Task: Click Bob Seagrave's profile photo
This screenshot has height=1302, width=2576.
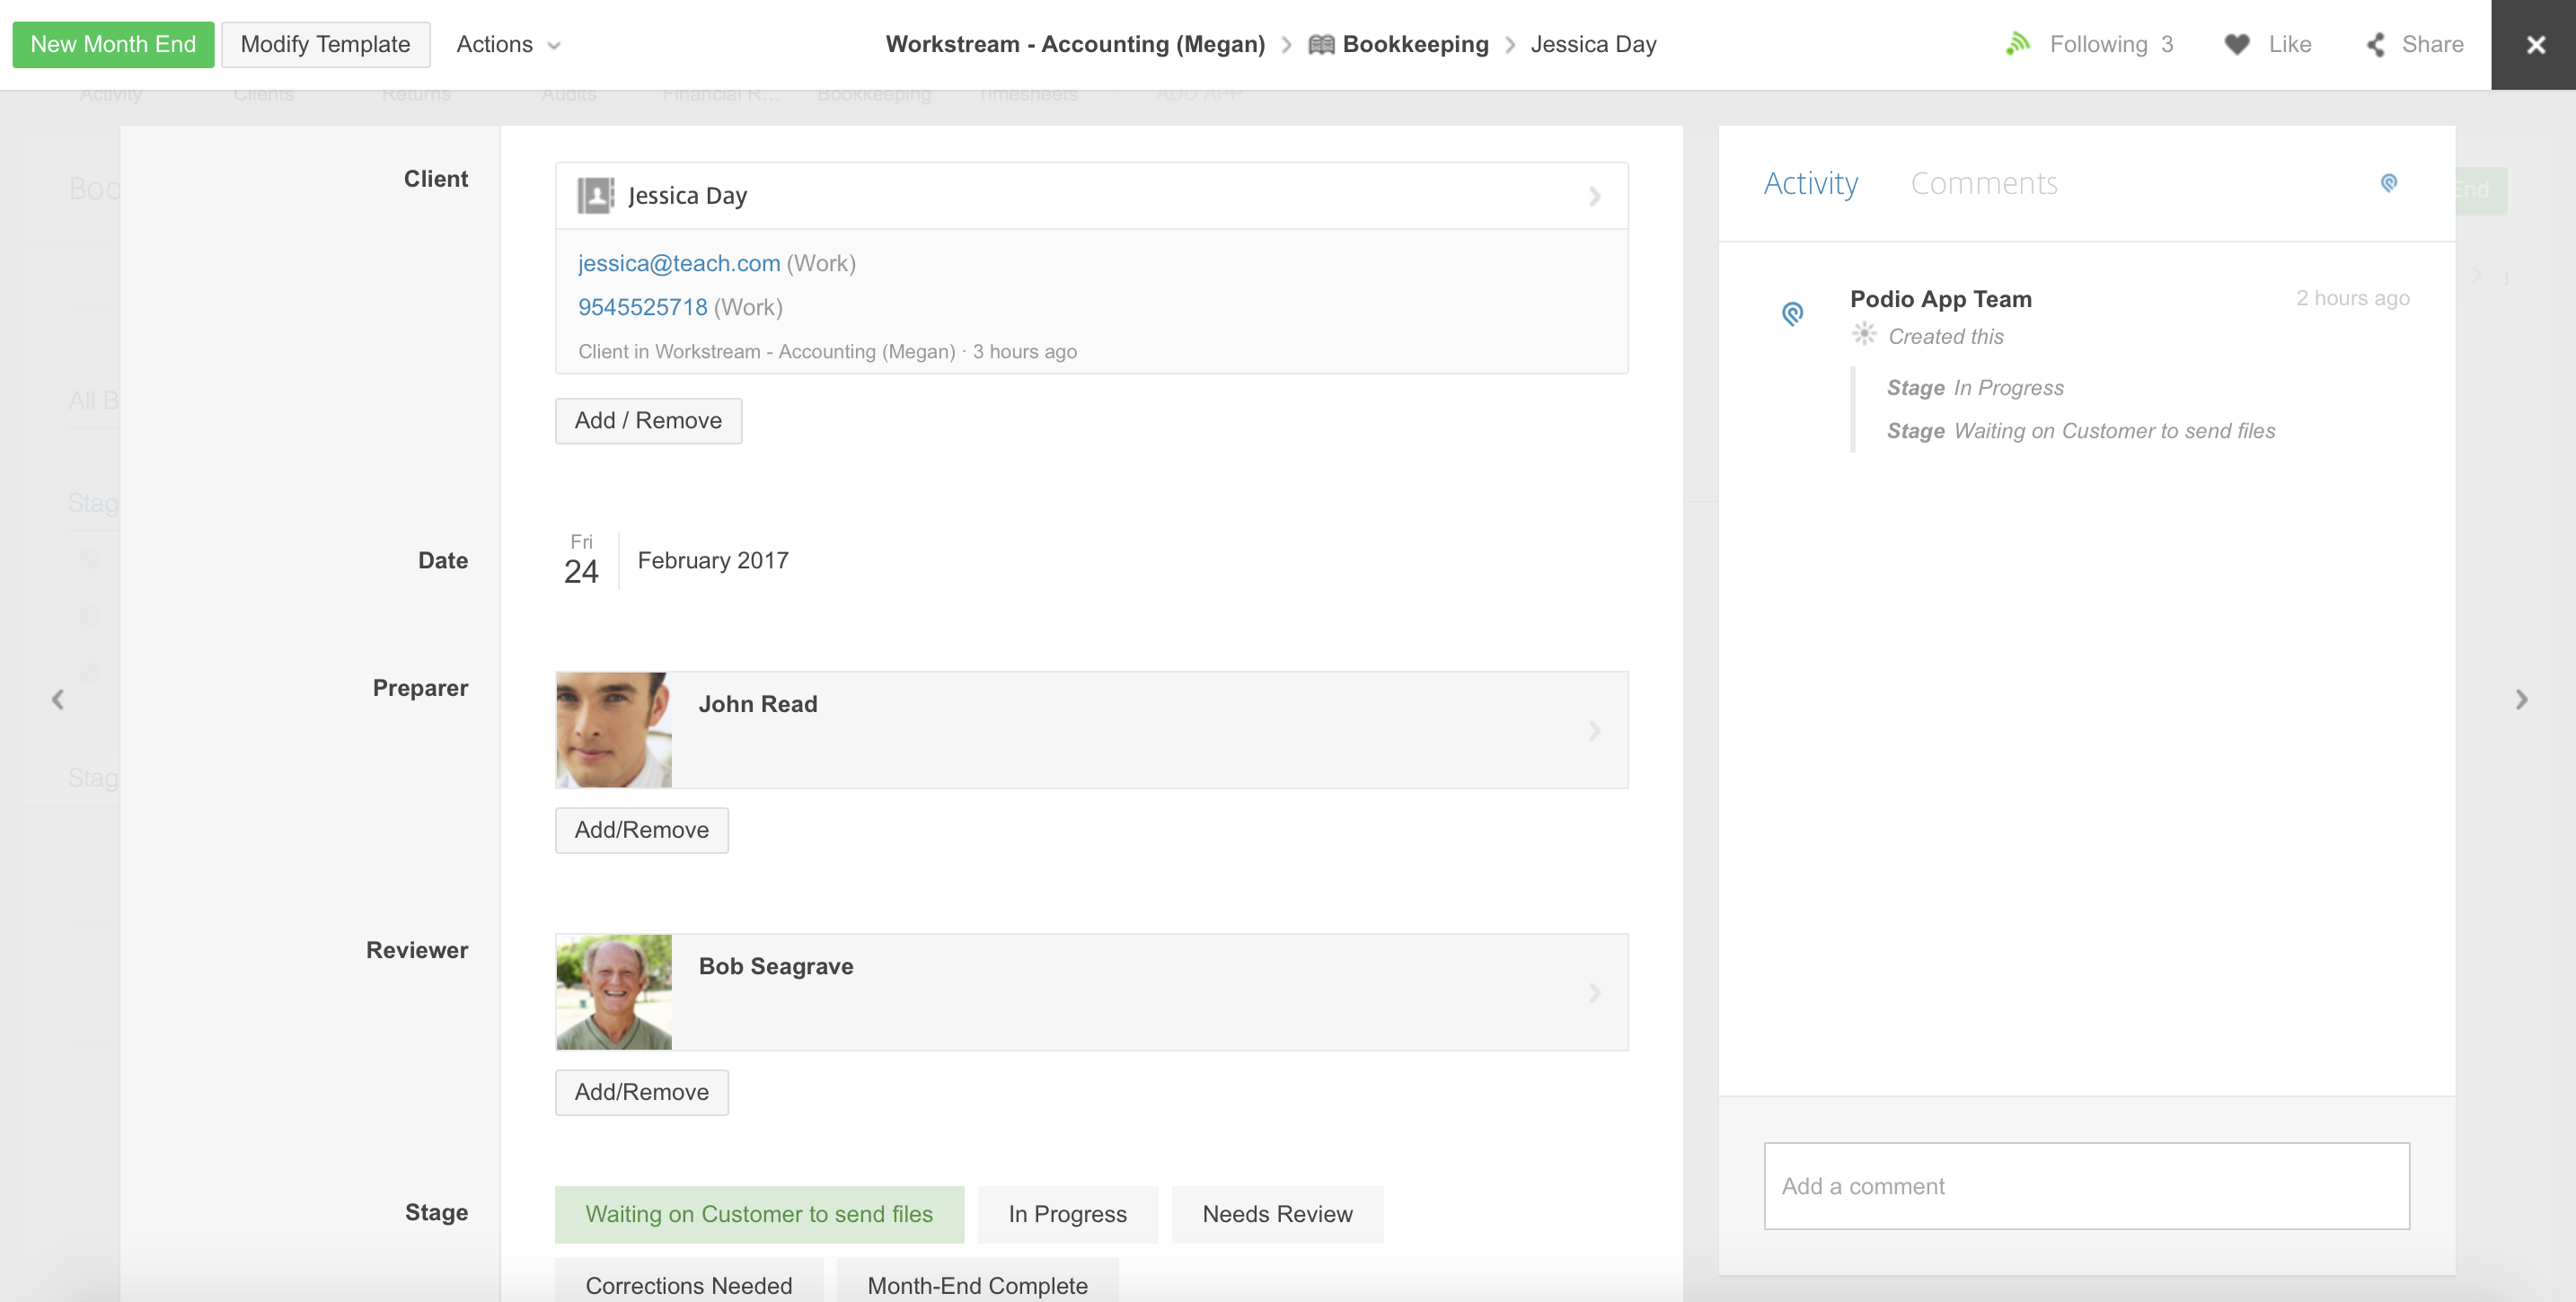Action: point(613,991)
